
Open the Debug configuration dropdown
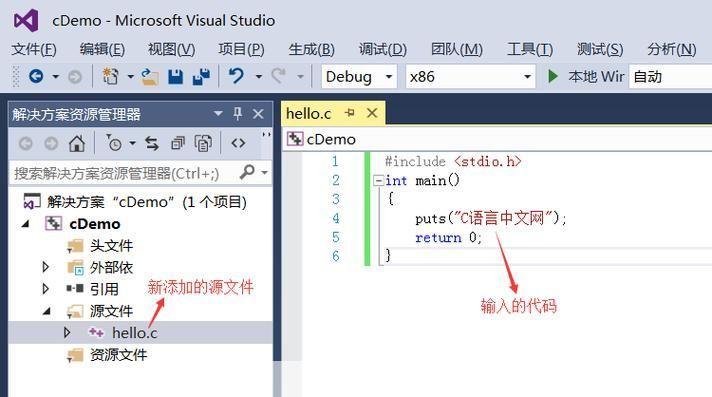tap(359, 76)
